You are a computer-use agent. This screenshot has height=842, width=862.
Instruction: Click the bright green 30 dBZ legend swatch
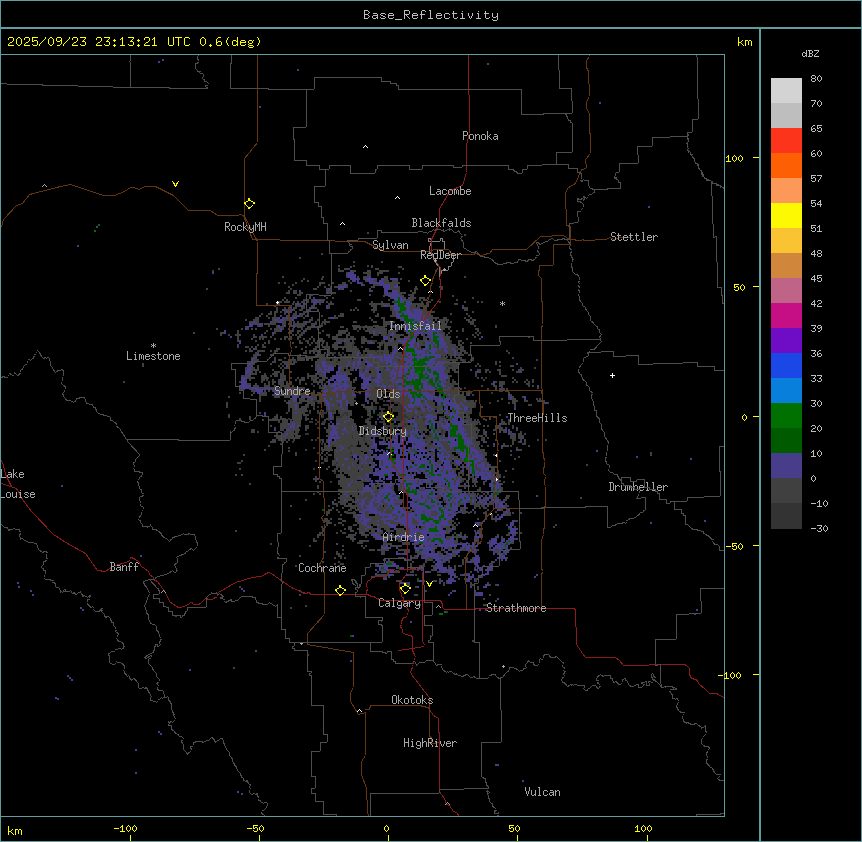coord(786,415)
